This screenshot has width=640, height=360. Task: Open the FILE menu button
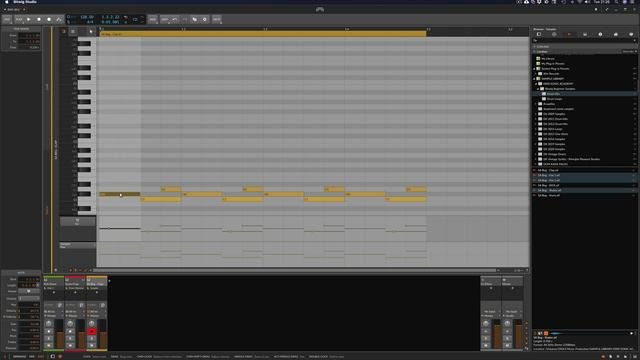click(7, 19)
